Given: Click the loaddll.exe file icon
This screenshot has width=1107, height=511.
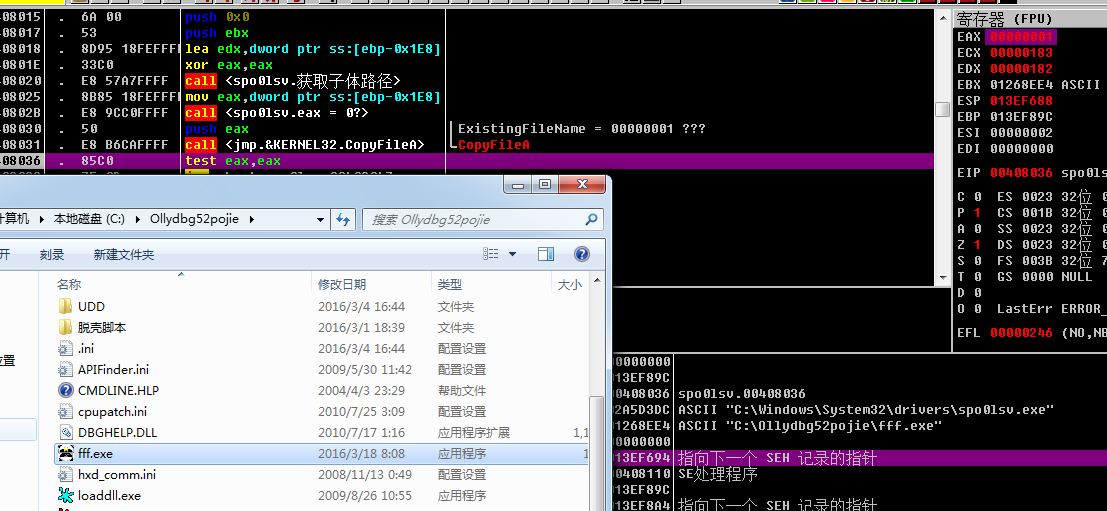Looking at the screenshot, I should [x=66, y=495].
